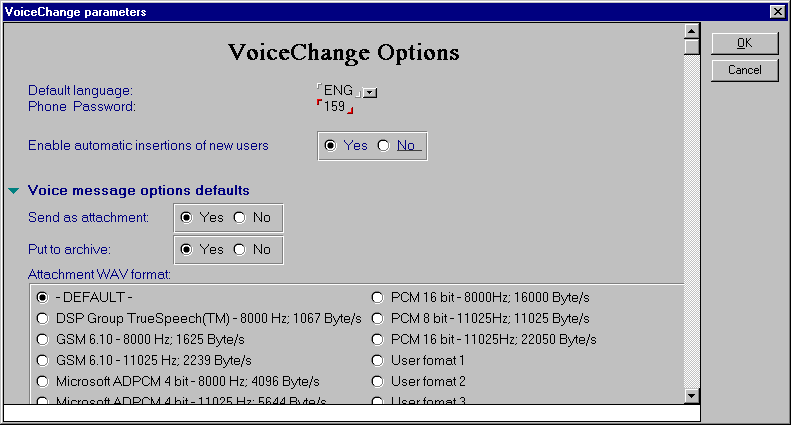
Task: Click the Cancel button
Action: 745,70
